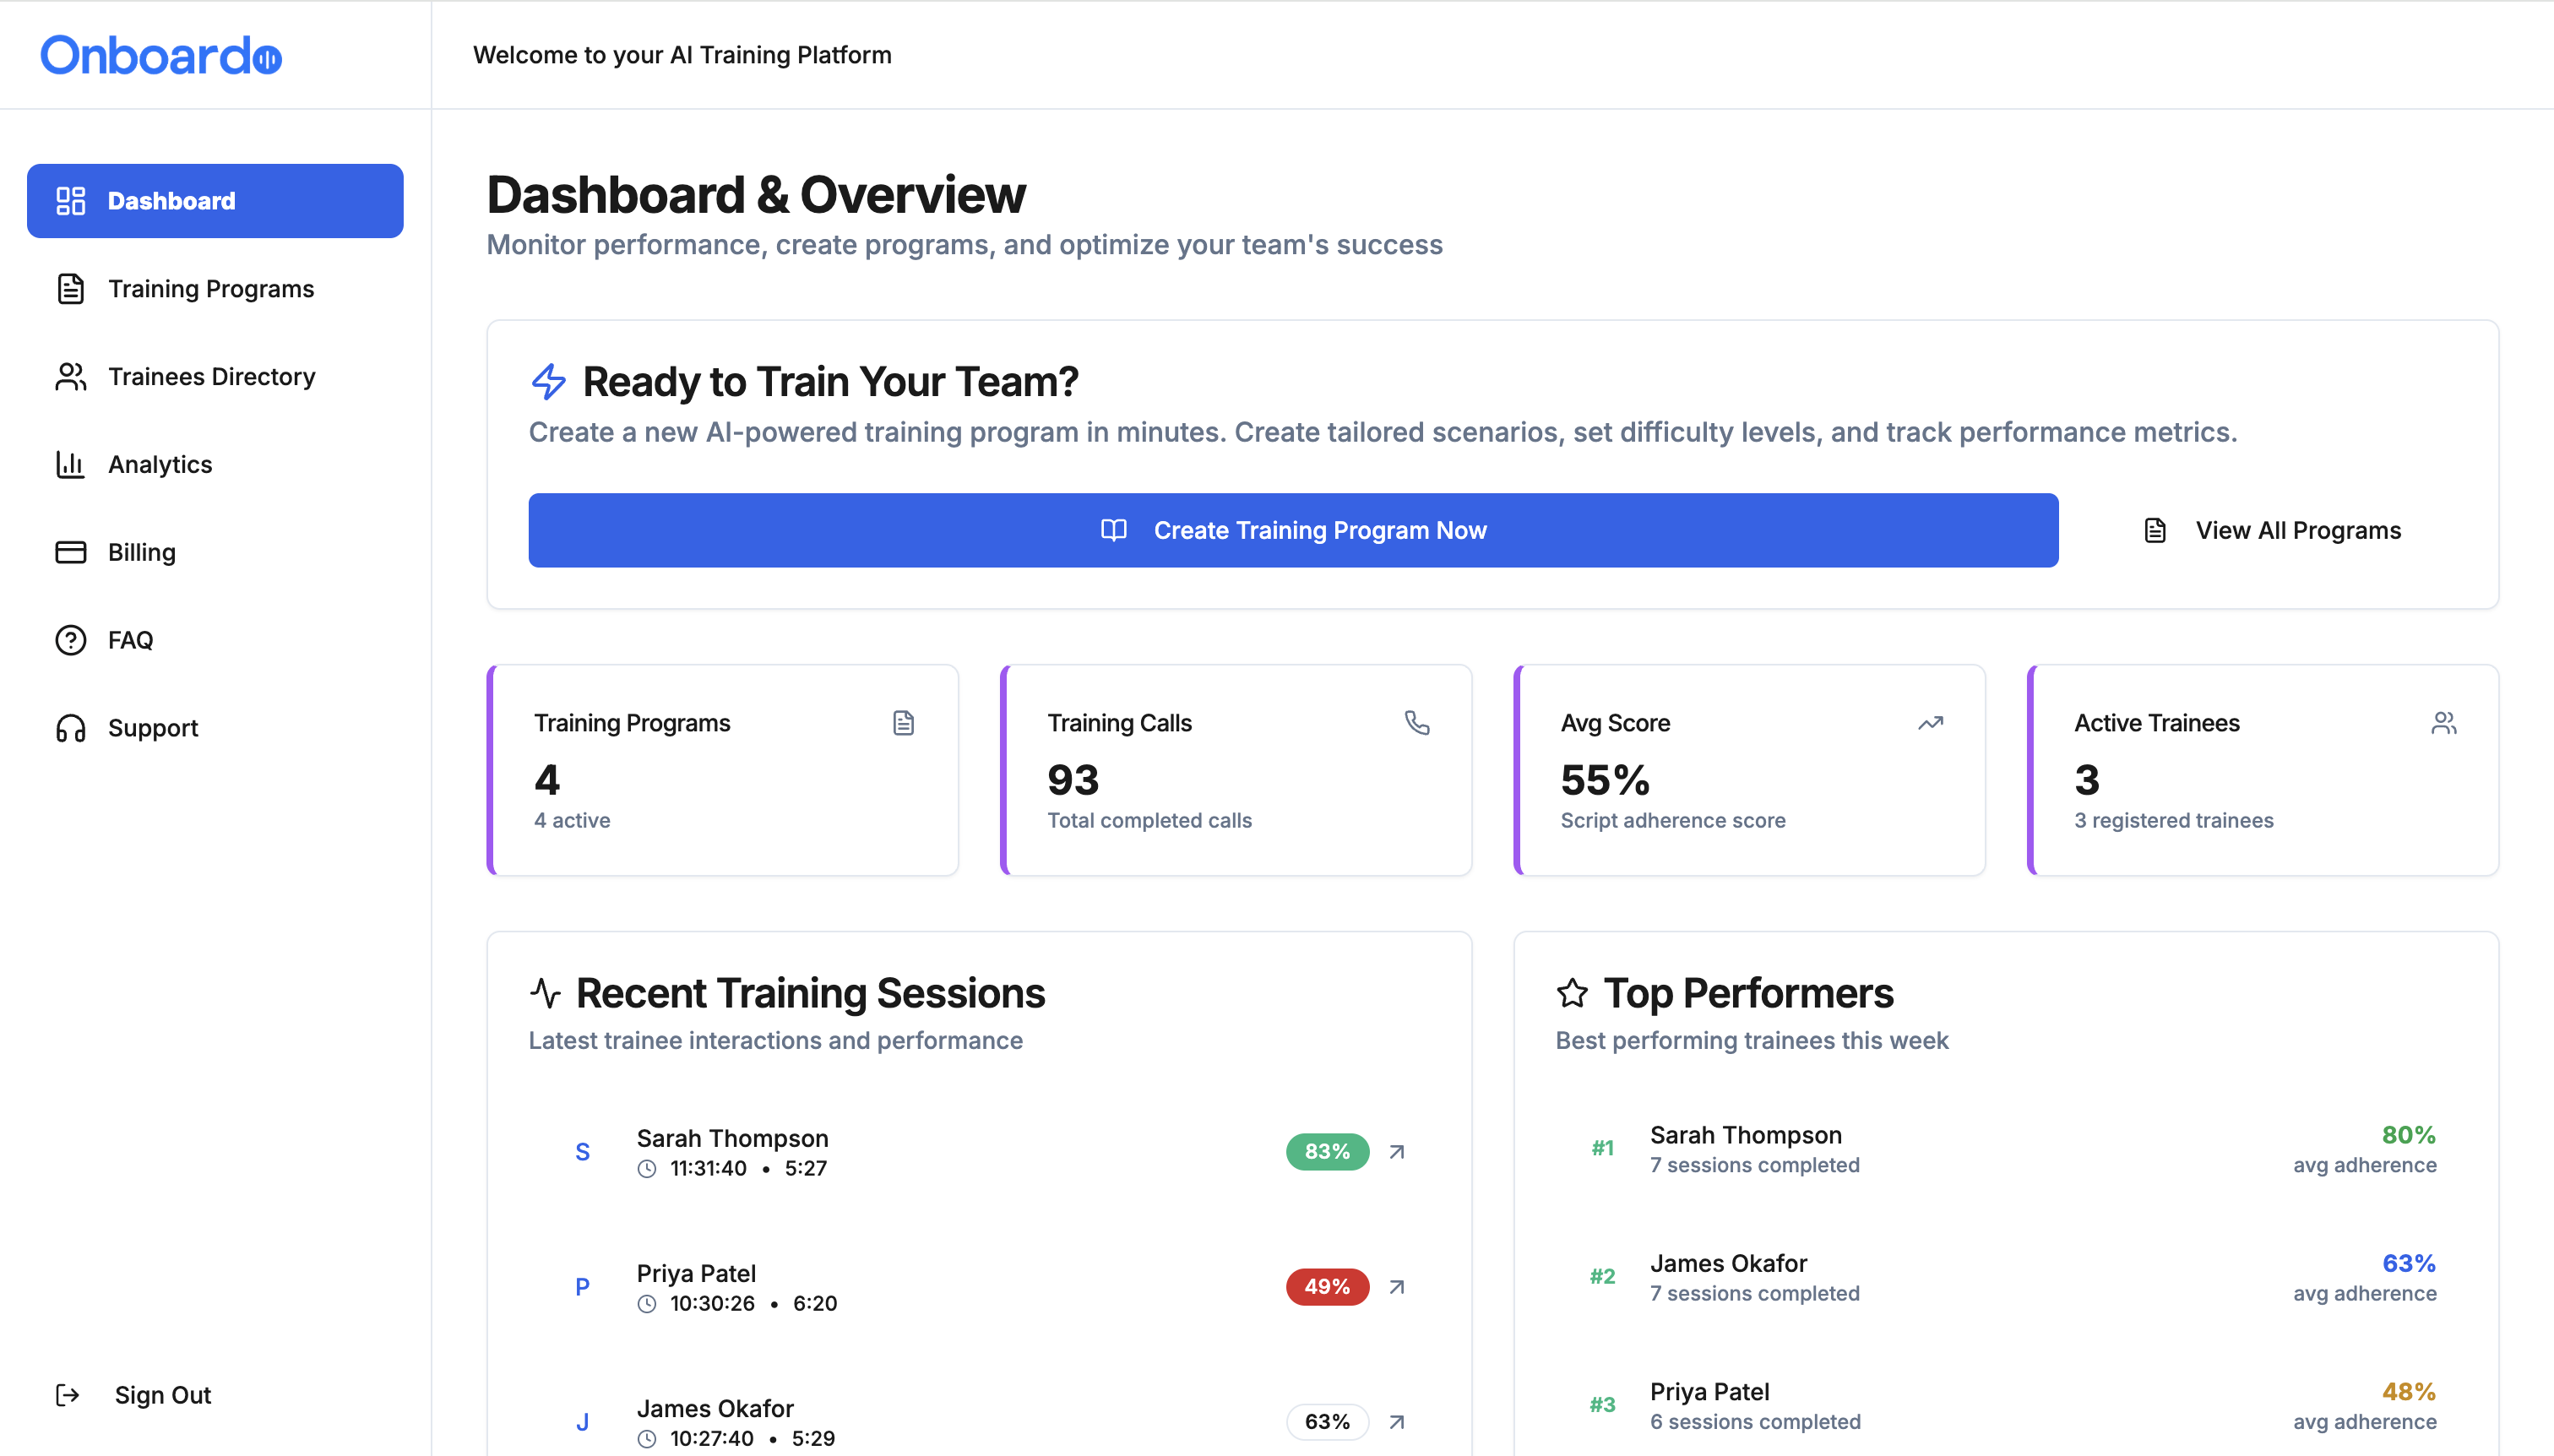Click the 63% avg adherence value
2554x1456 pixels.
click(x=2408, y=1263)
